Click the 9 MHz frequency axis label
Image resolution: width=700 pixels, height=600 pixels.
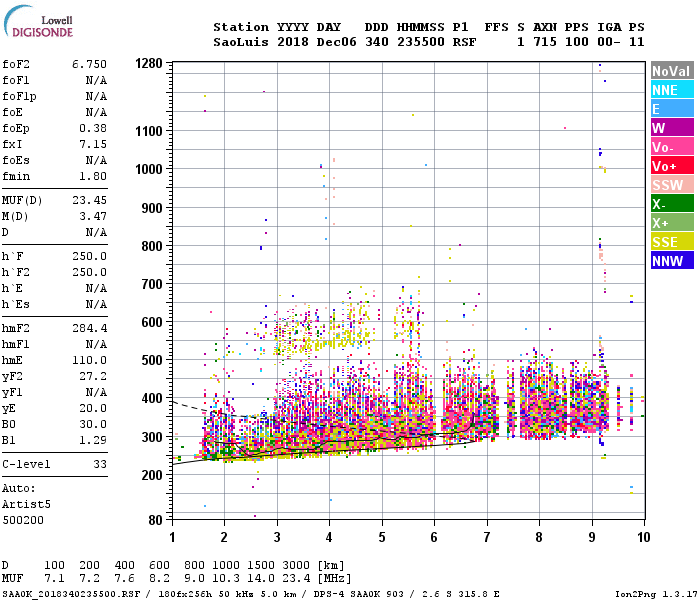click(x=592, y=537)
